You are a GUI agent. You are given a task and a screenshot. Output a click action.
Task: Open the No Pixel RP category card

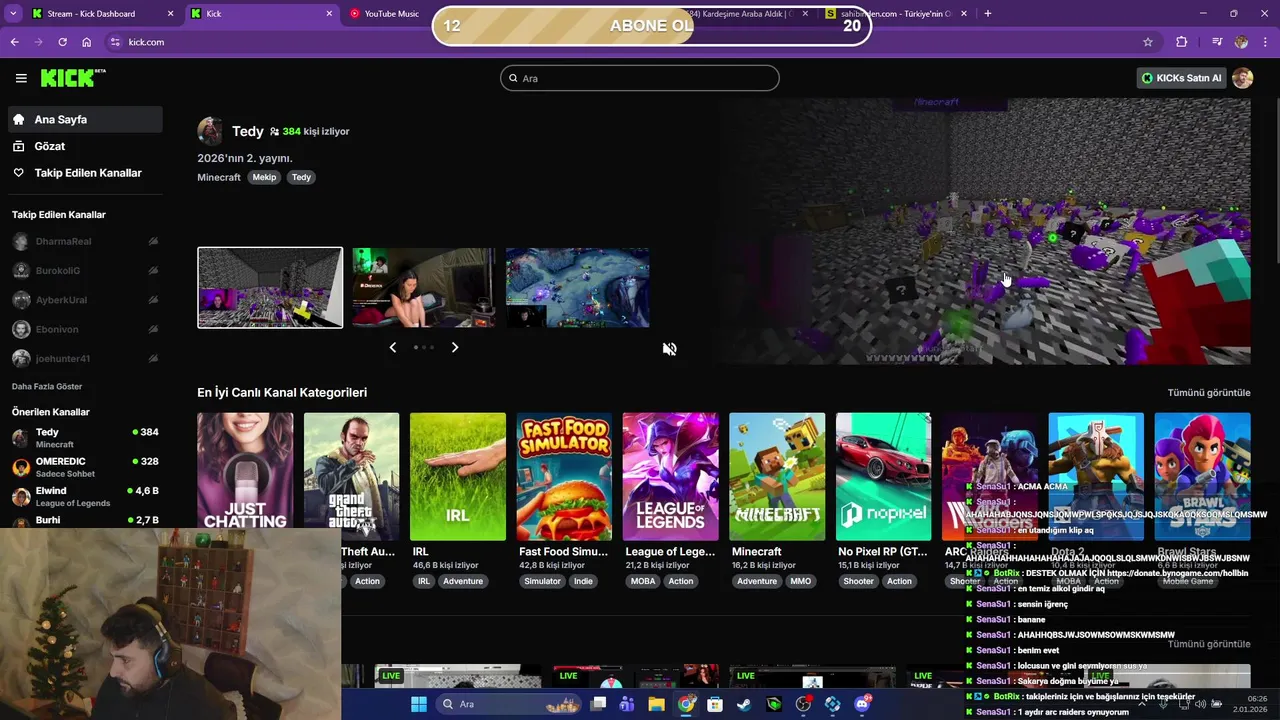click(x=883, y=477)
